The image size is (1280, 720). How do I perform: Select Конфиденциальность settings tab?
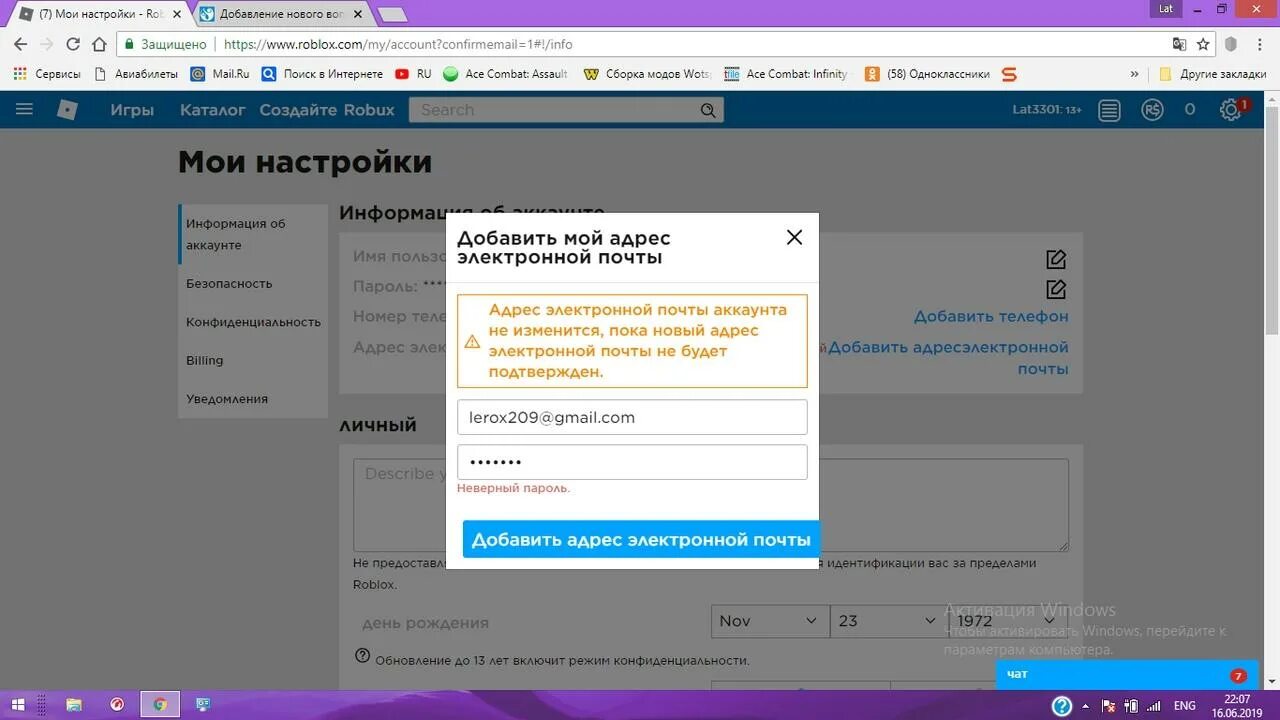point(254,322)
